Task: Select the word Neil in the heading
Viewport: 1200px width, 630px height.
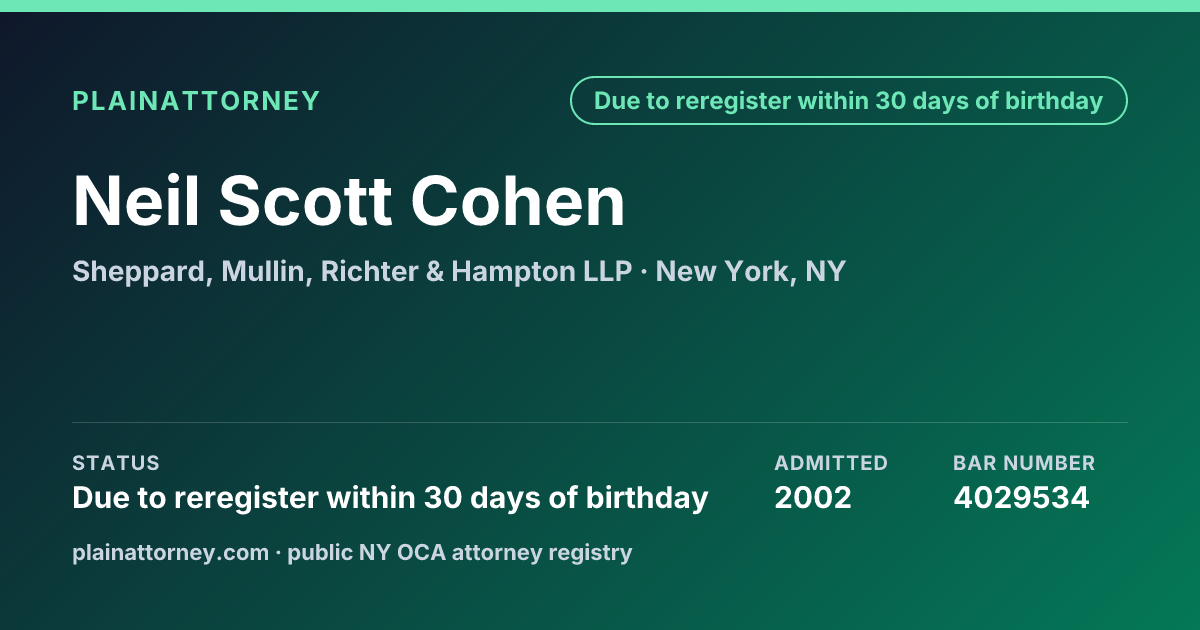Action: [x=137, y=201]
